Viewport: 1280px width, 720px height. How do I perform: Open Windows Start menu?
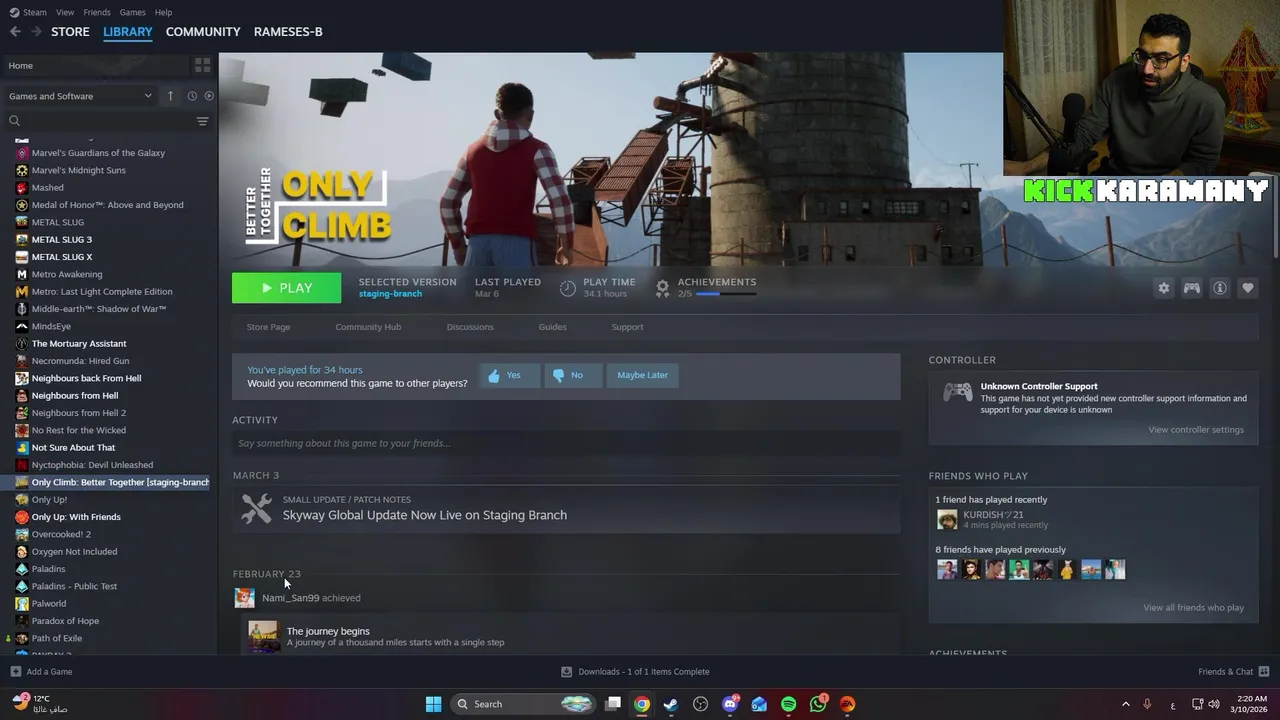click(x=433, y=704)
